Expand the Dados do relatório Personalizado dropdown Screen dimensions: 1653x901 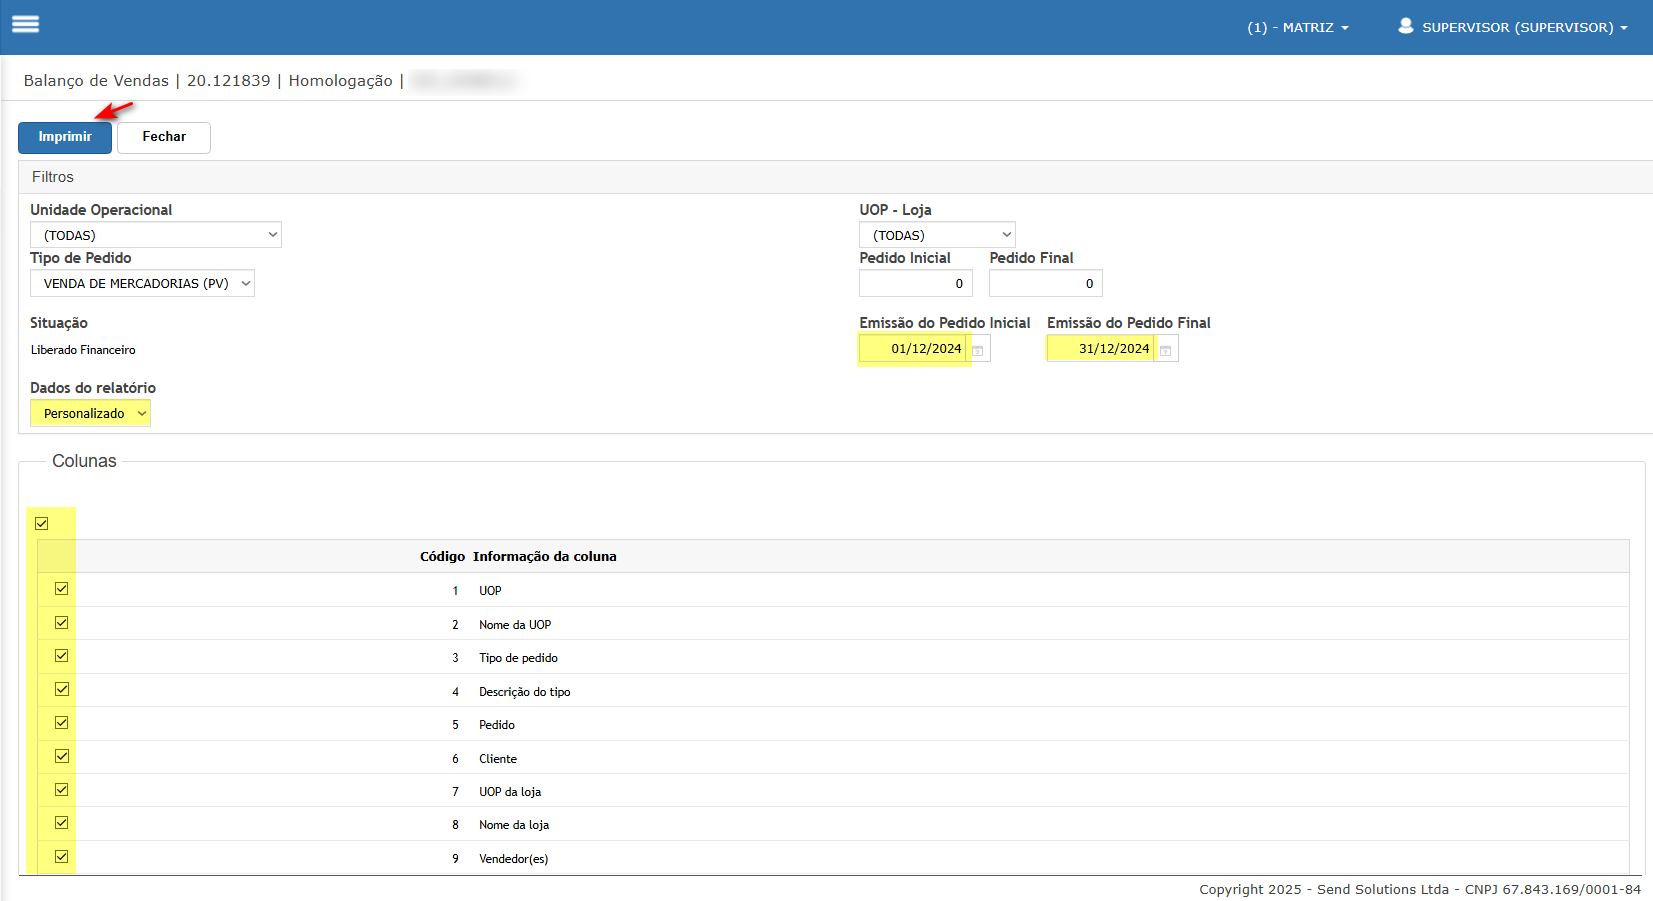tap(90, 414)
